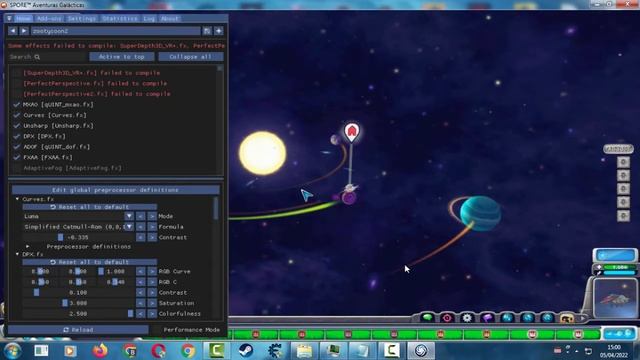The height and width of the screenshot is (360, 640).
Task: Open the Formula dropdown Simplified Catmull-Rom
Action: 78,227
